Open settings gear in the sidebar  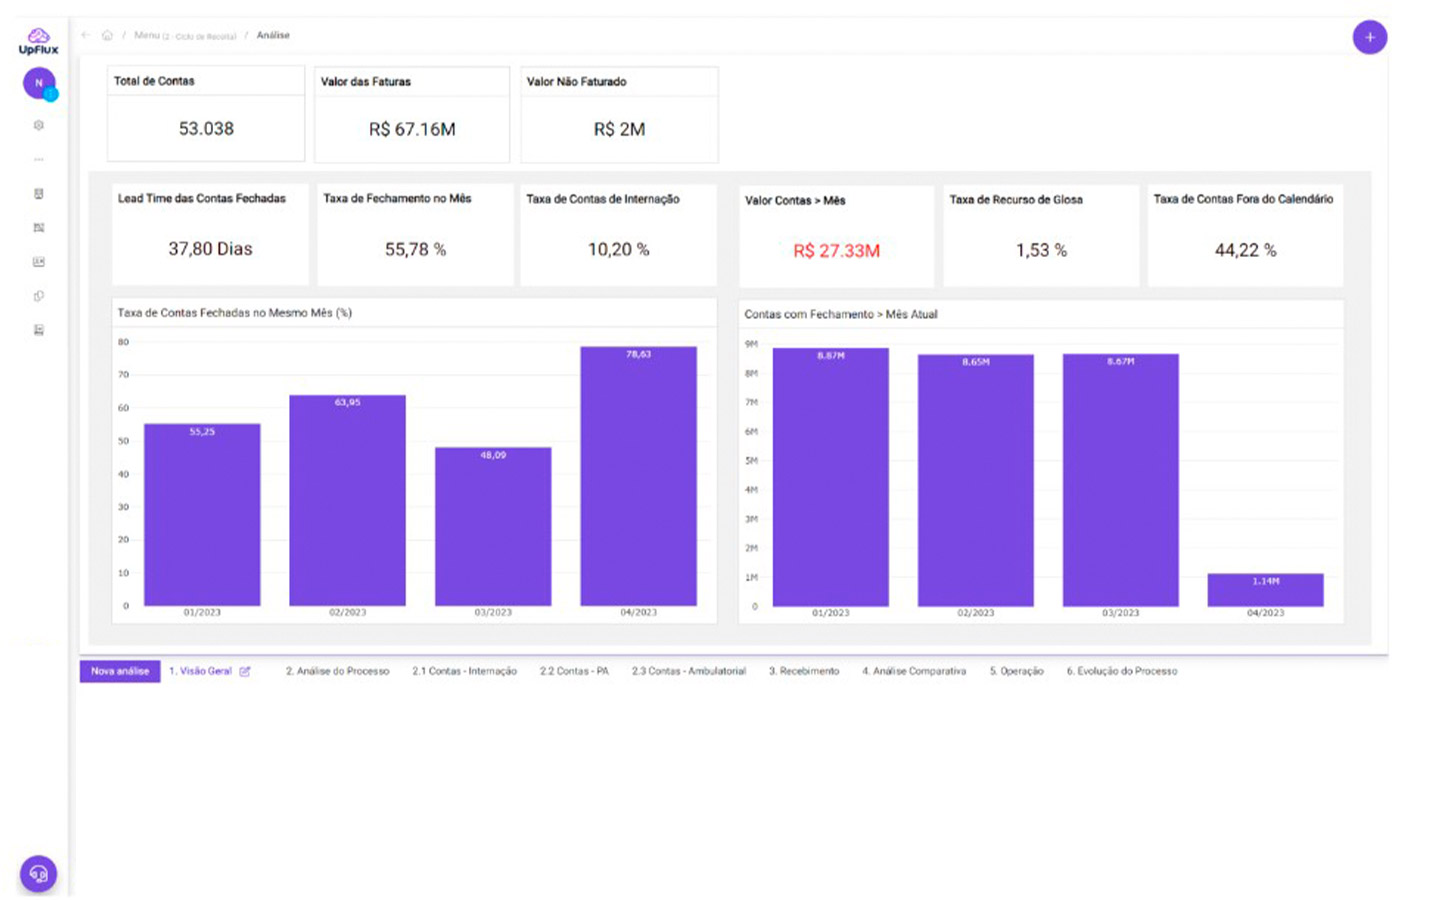39,126
